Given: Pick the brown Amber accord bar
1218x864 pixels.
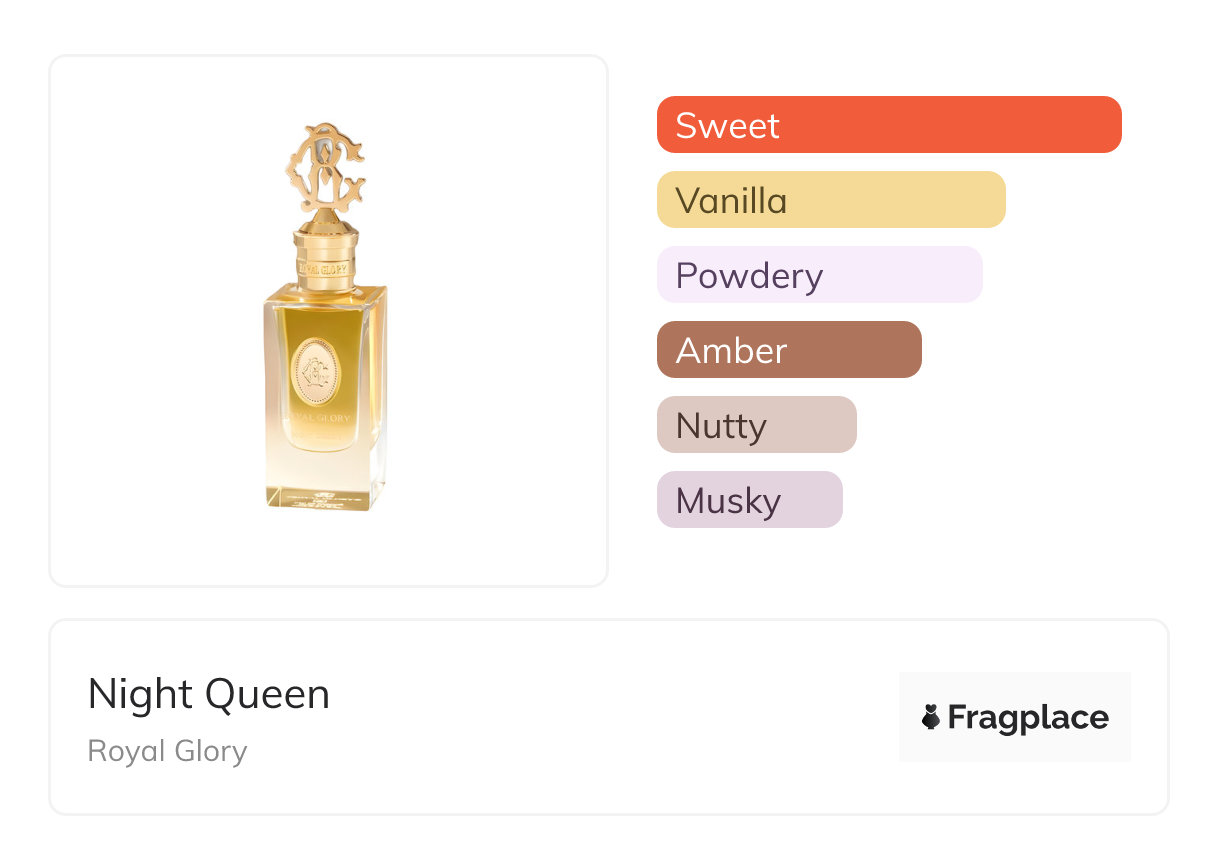Looking at the screenshot, I should coord(788,350).
